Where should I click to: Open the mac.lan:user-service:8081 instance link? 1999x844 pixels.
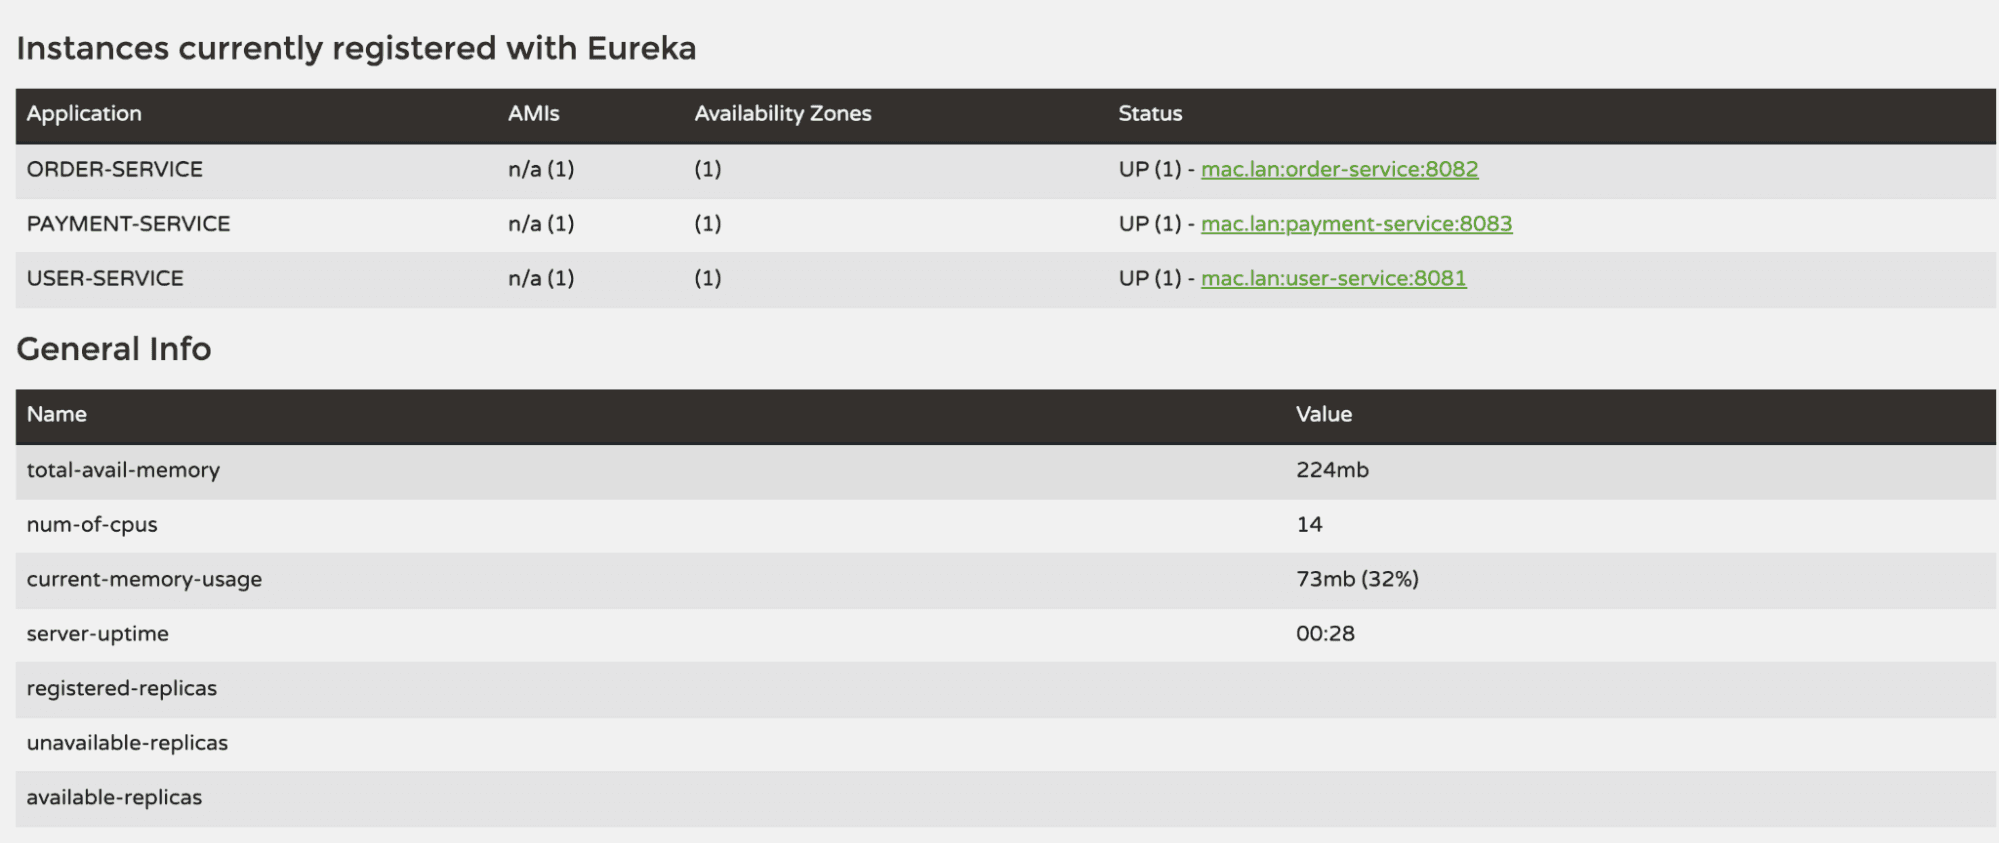pyautogui.click(x=1333, y=278)
